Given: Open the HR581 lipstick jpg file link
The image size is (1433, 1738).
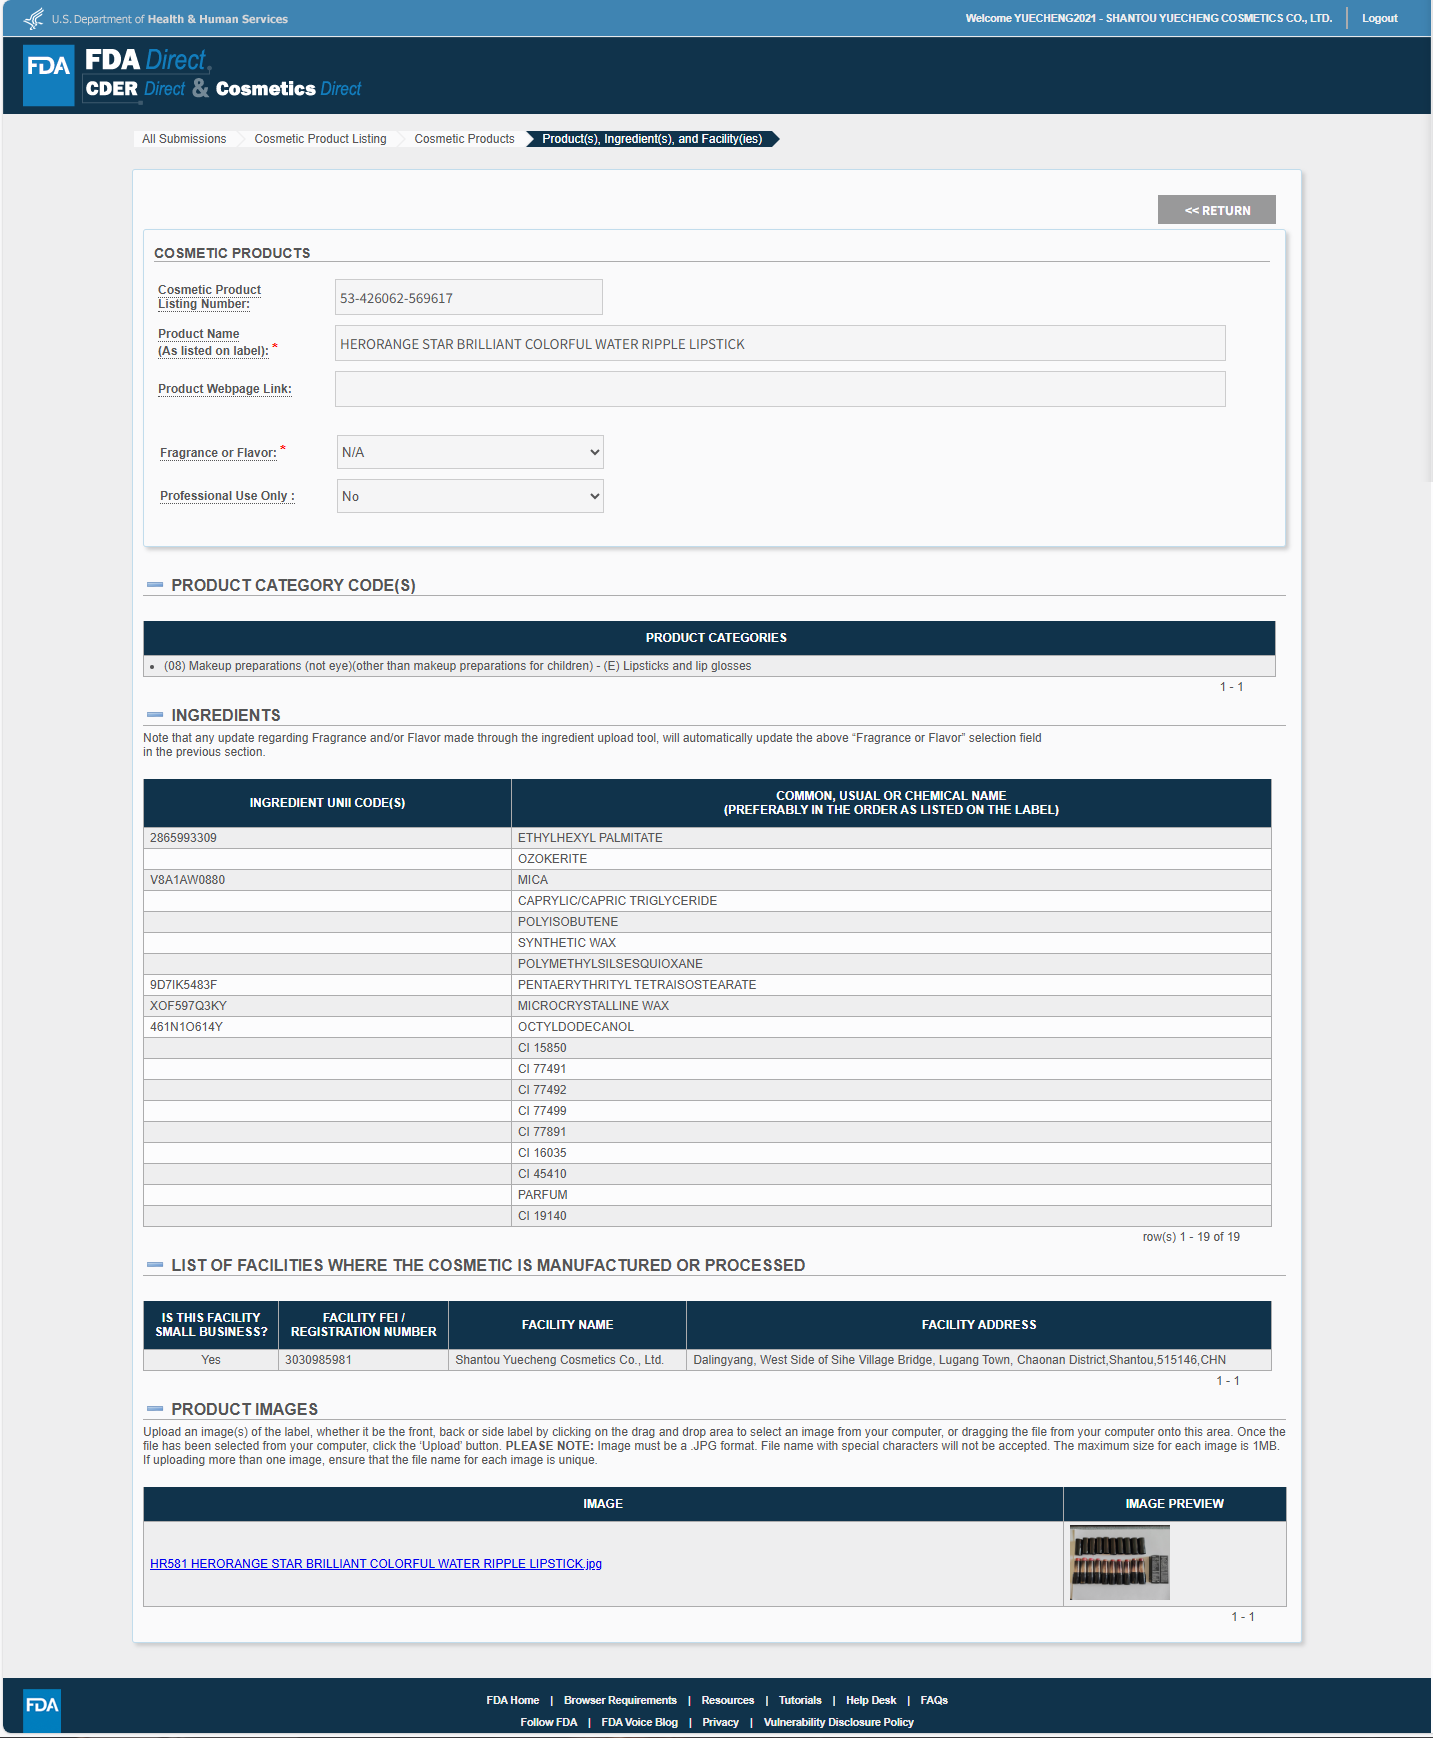Looking at the screenshot, I should pos(376,1564).
